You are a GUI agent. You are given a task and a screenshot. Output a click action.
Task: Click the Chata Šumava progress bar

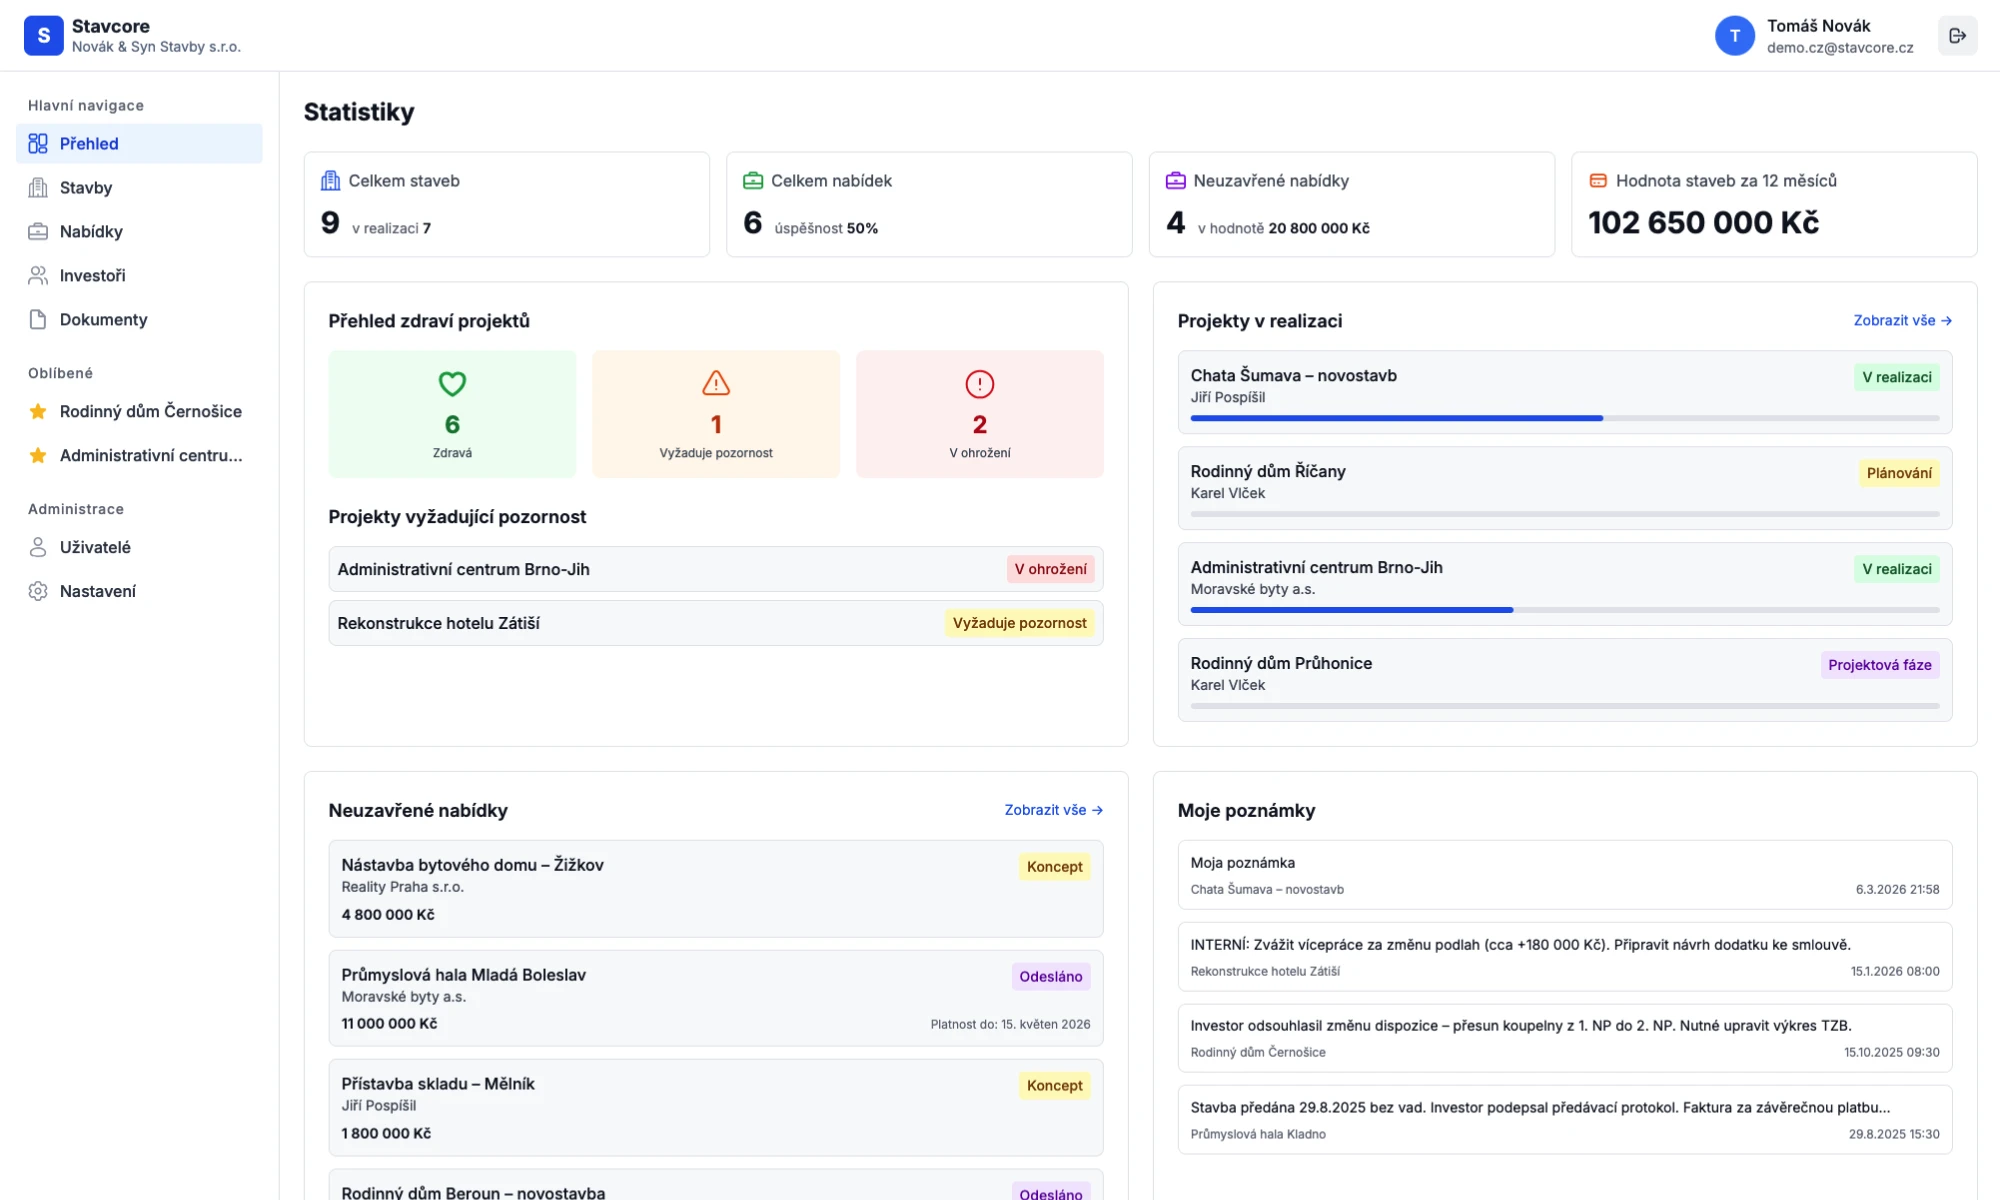(1565, 418)
